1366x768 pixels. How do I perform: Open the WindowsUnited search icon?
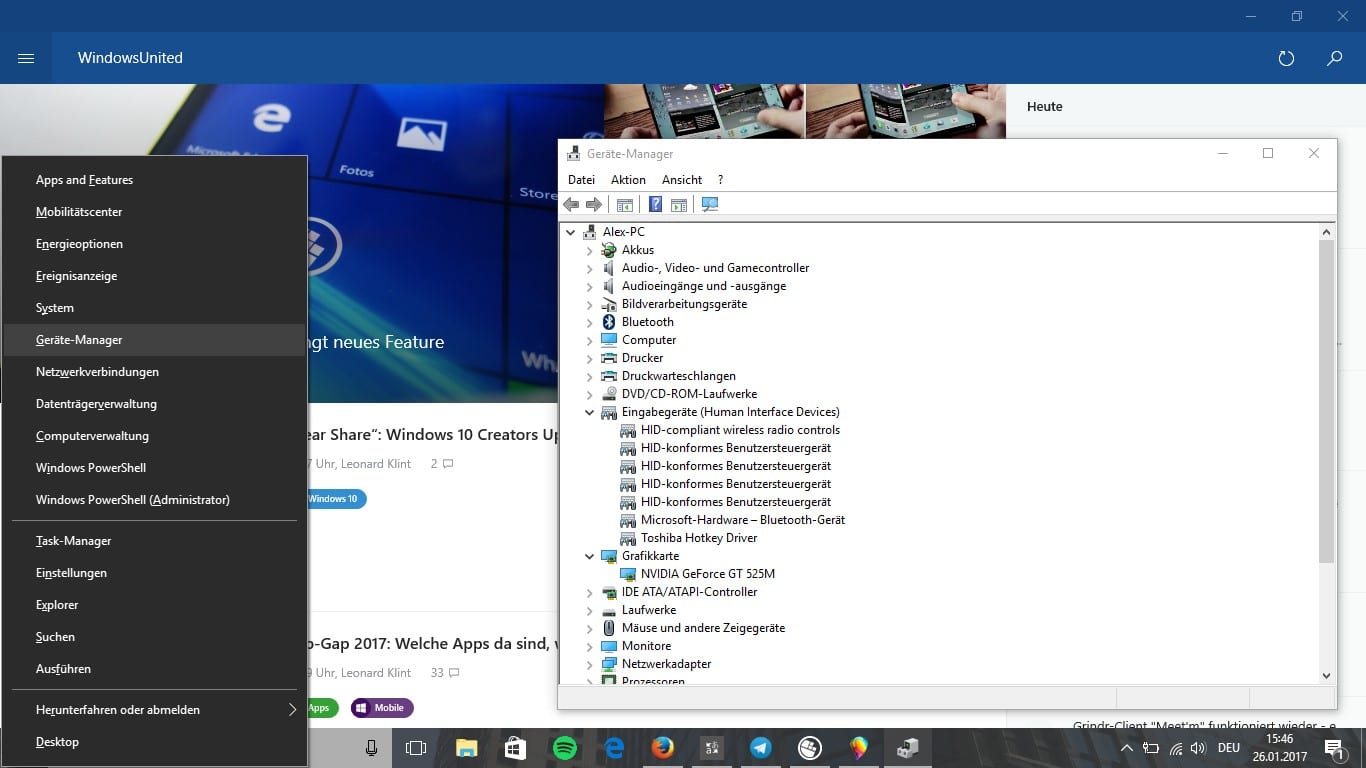click(1334, 59)
